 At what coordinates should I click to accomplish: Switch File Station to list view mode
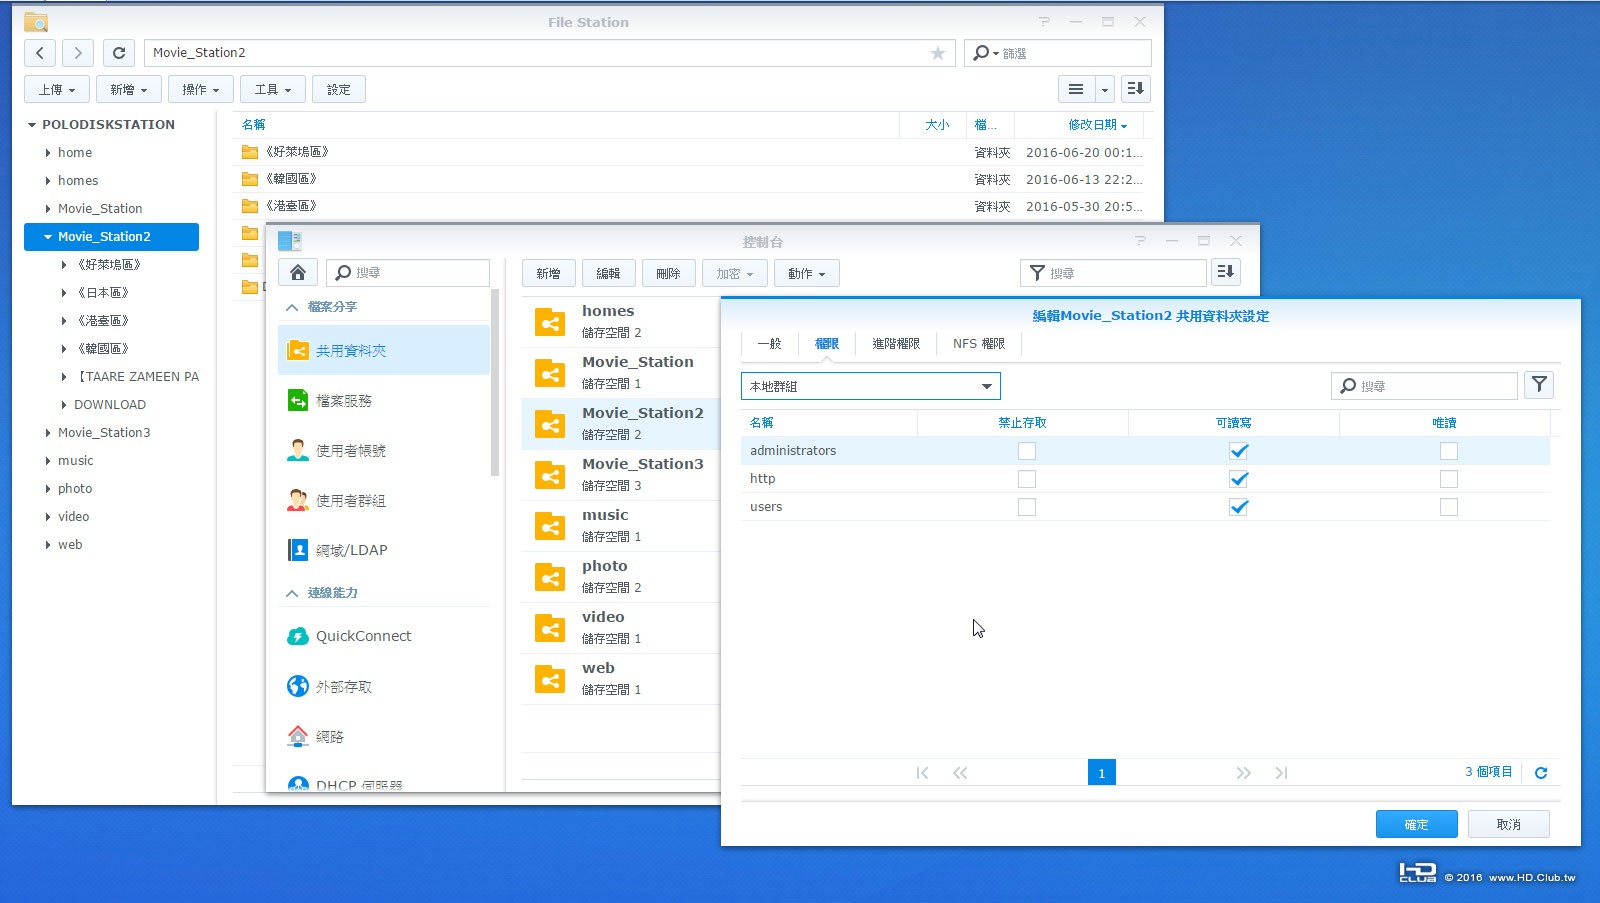(1076, 89)
